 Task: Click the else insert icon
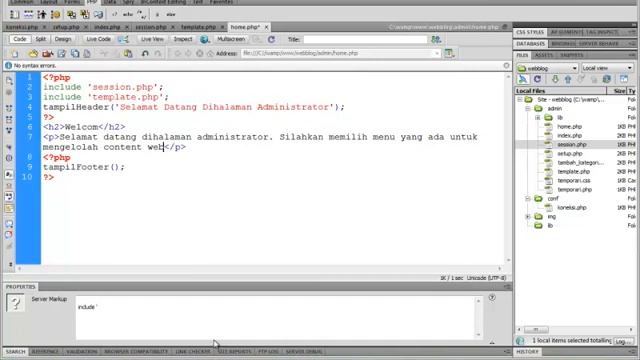click(171, 15)
